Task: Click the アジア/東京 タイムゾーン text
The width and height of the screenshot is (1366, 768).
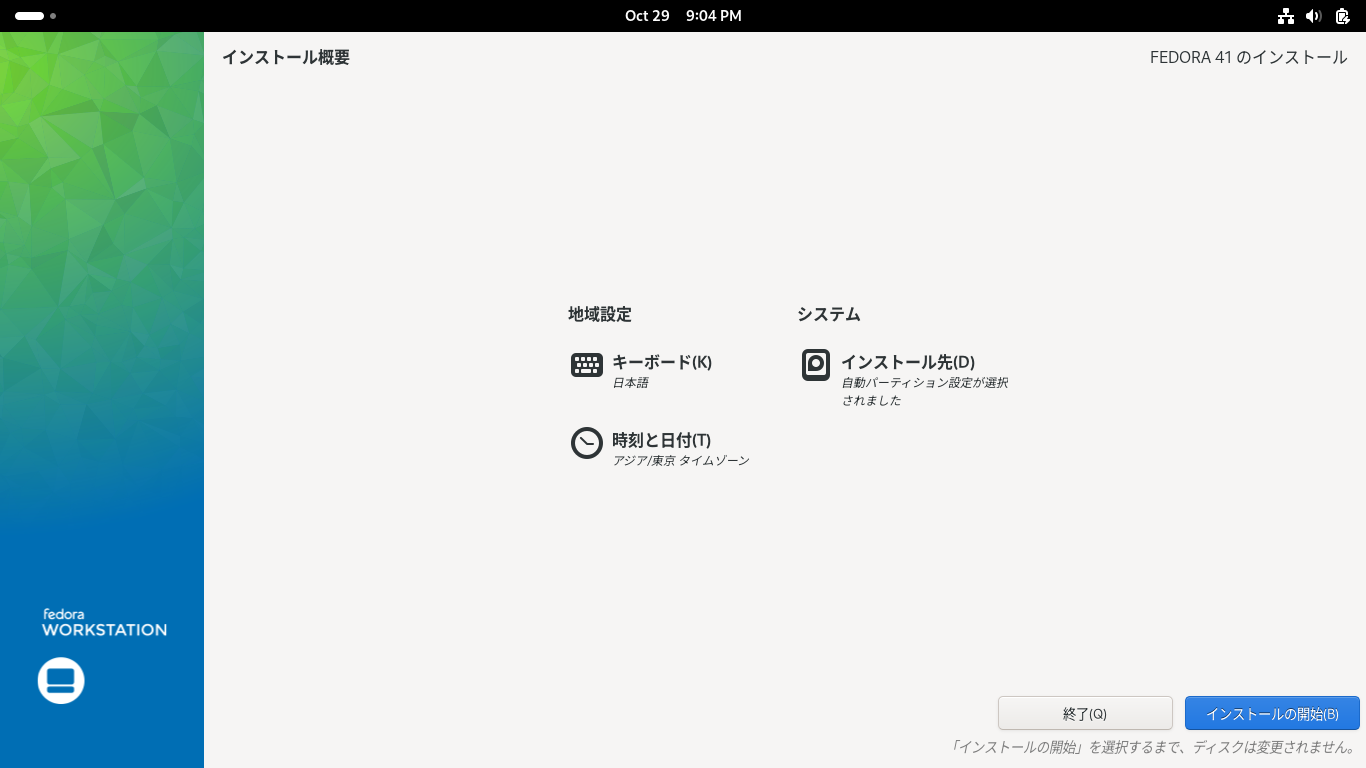Action: [x=681, y=461]
